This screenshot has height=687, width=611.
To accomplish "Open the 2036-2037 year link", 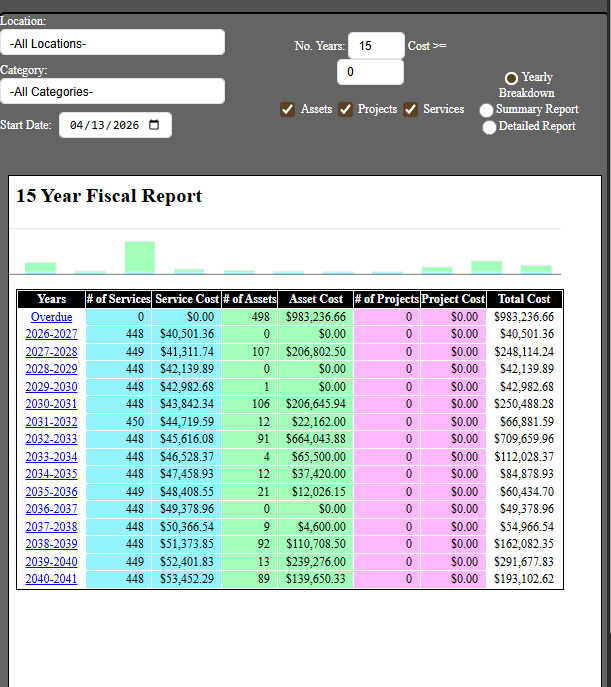I will [x=51, y=509].
